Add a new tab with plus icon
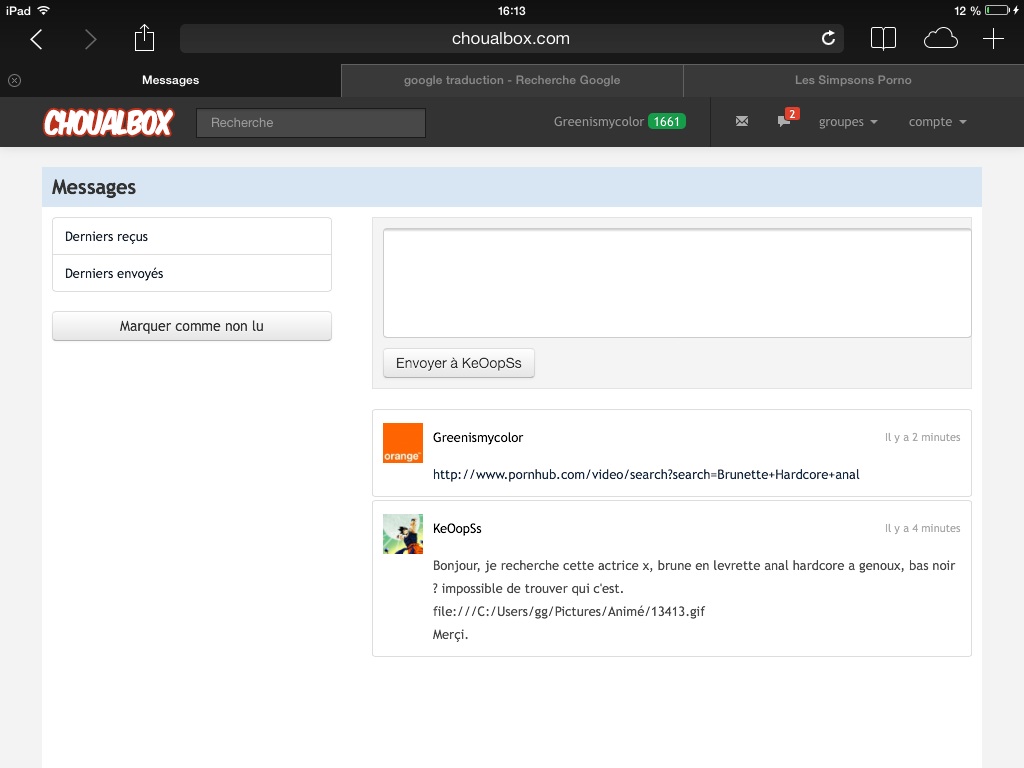 (x=993, y=39)
